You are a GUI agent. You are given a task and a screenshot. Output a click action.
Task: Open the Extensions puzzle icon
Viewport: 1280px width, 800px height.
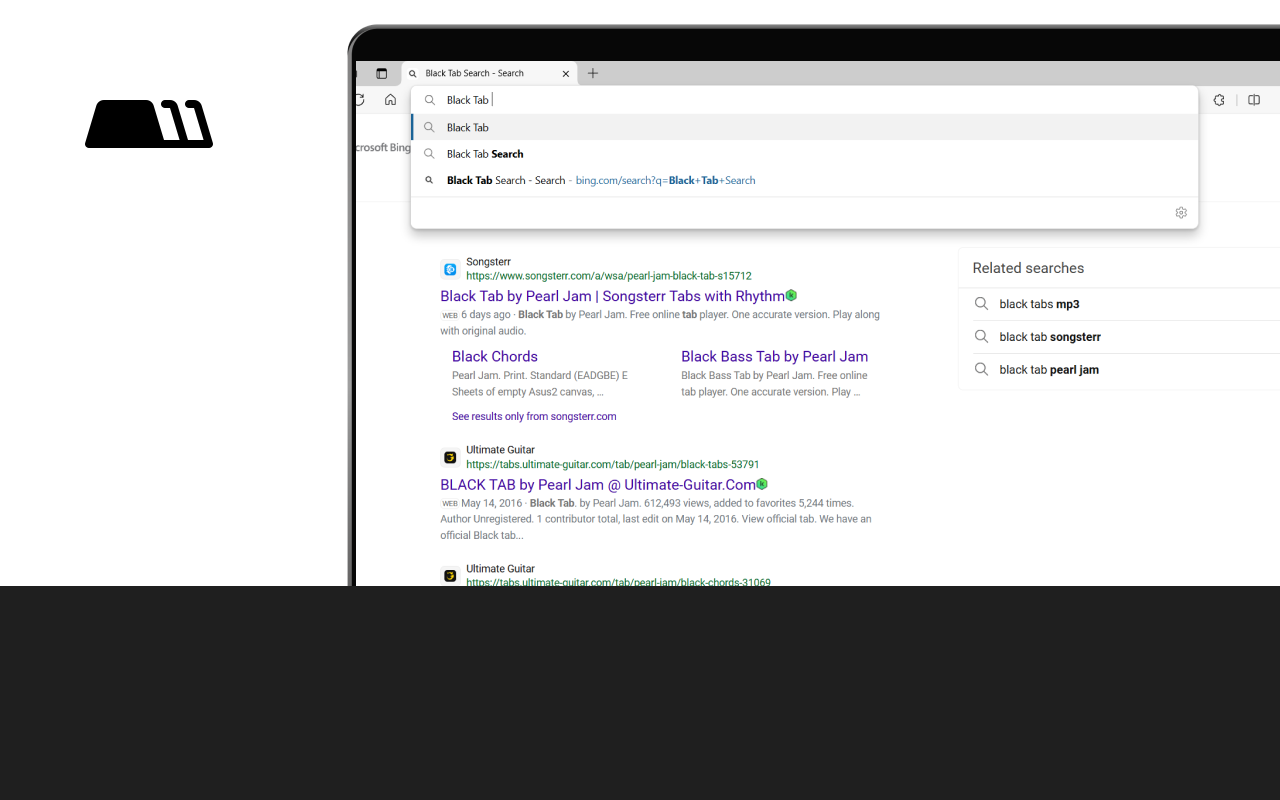tap(1219, 100)
